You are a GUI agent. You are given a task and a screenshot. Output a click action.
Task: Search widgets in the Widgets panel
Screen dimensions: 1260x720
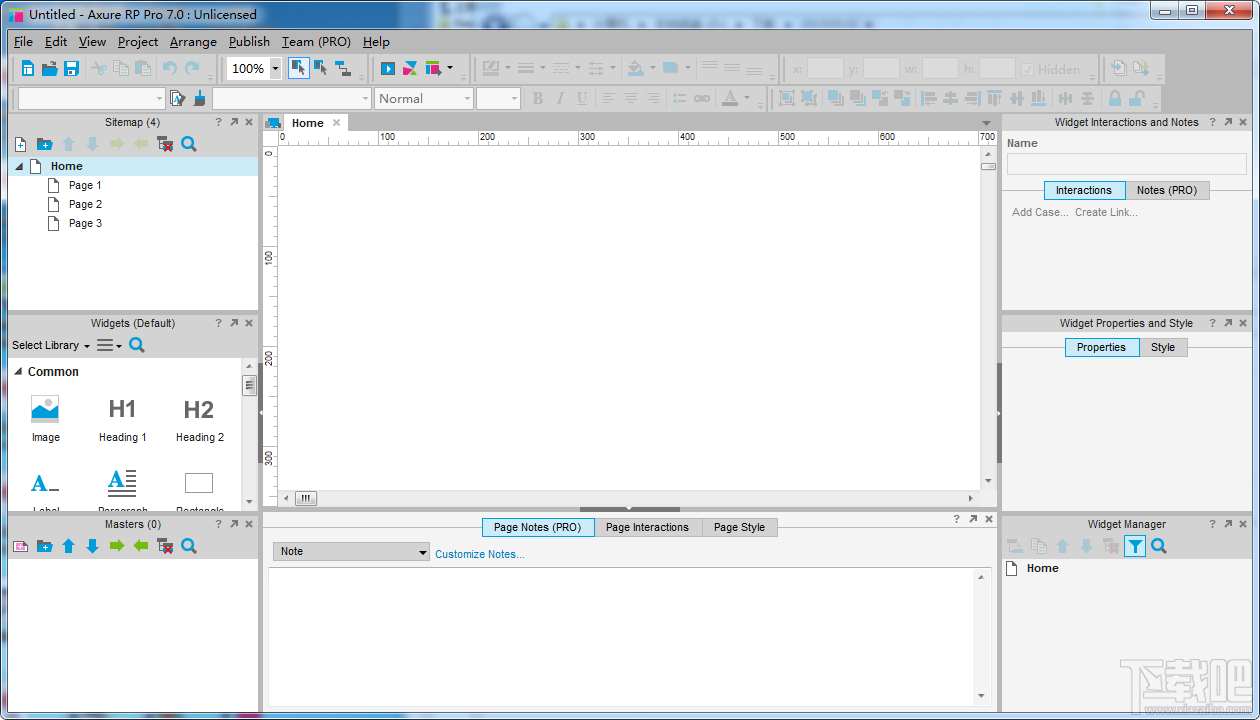(x=137, y=345)
